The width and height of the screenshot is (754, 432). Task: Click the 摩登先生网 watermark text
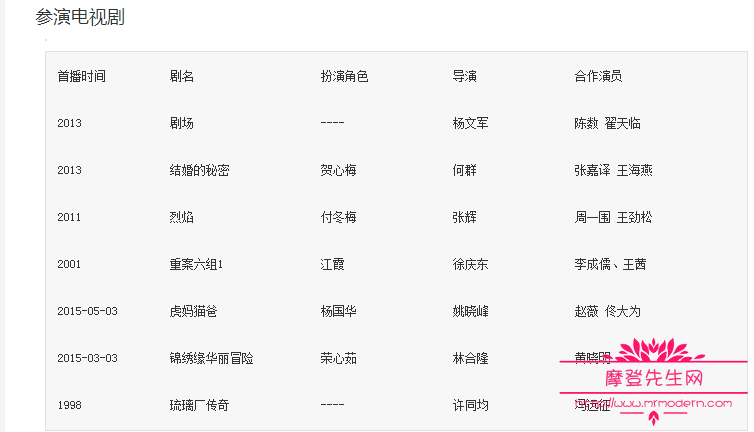pos(655,379)
